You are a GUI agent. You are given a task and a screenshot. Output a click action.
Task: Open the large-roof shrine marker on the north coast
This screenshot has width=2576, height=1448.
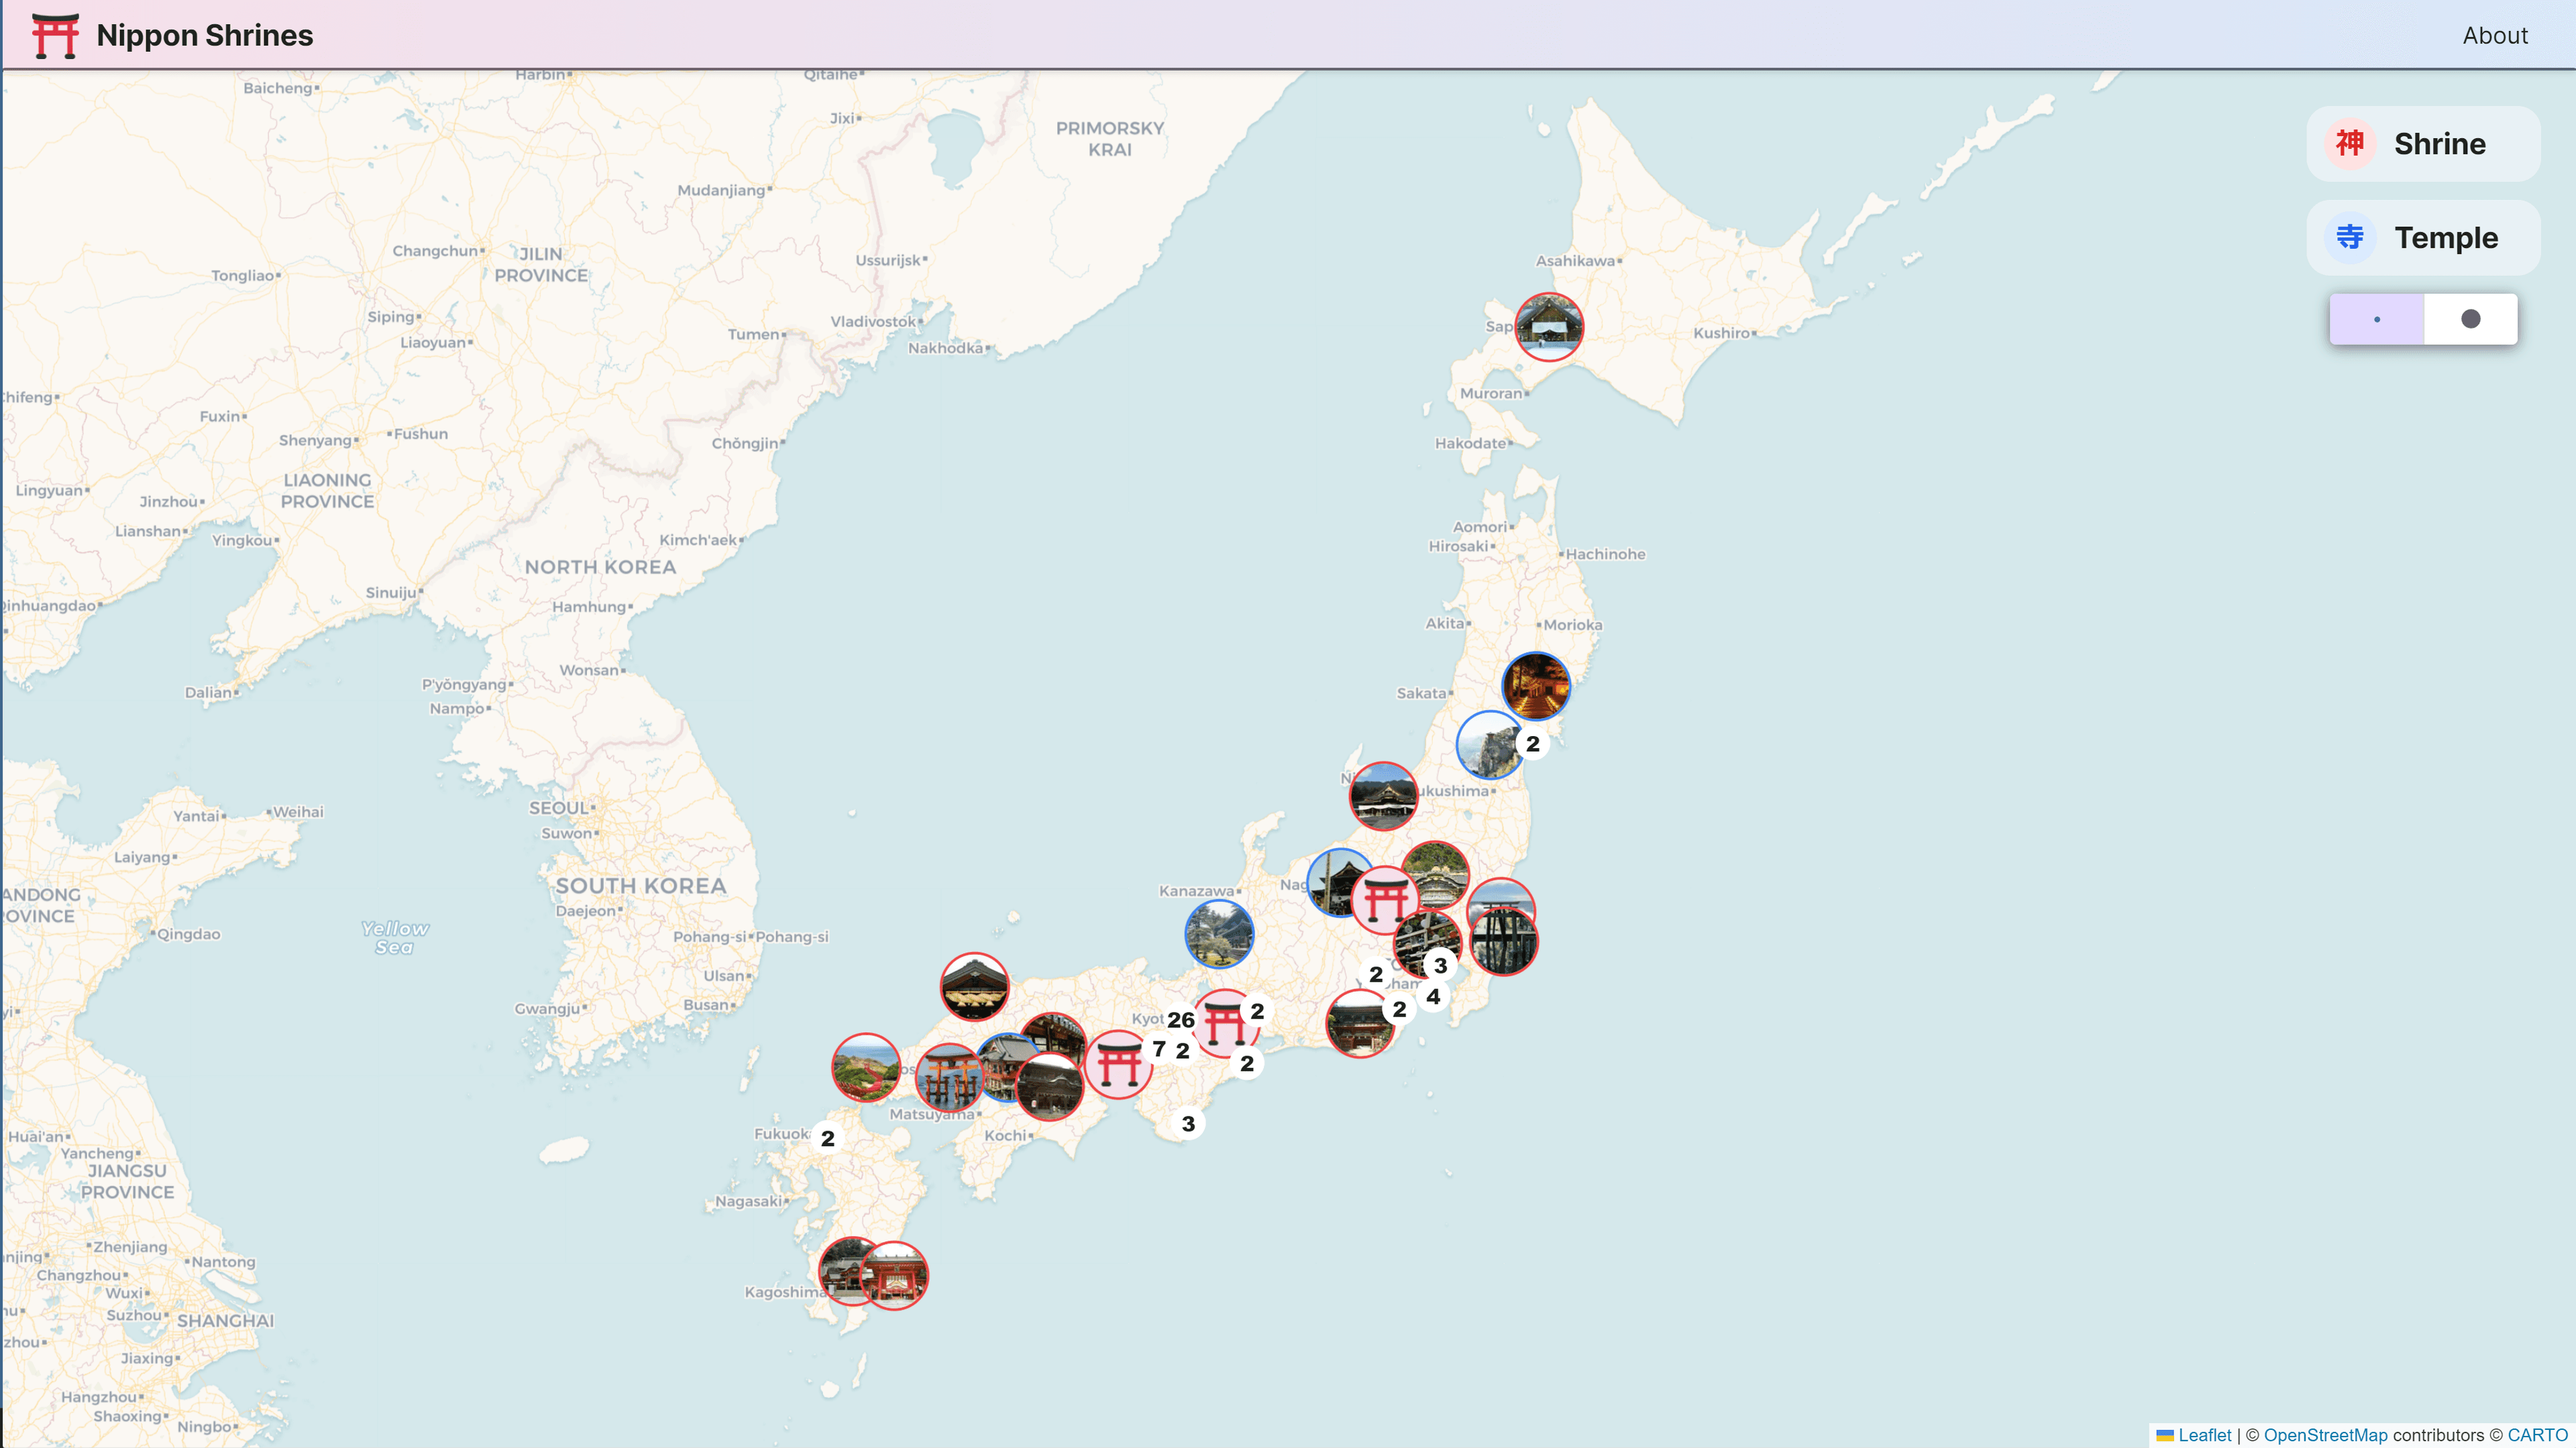[974, 987]
